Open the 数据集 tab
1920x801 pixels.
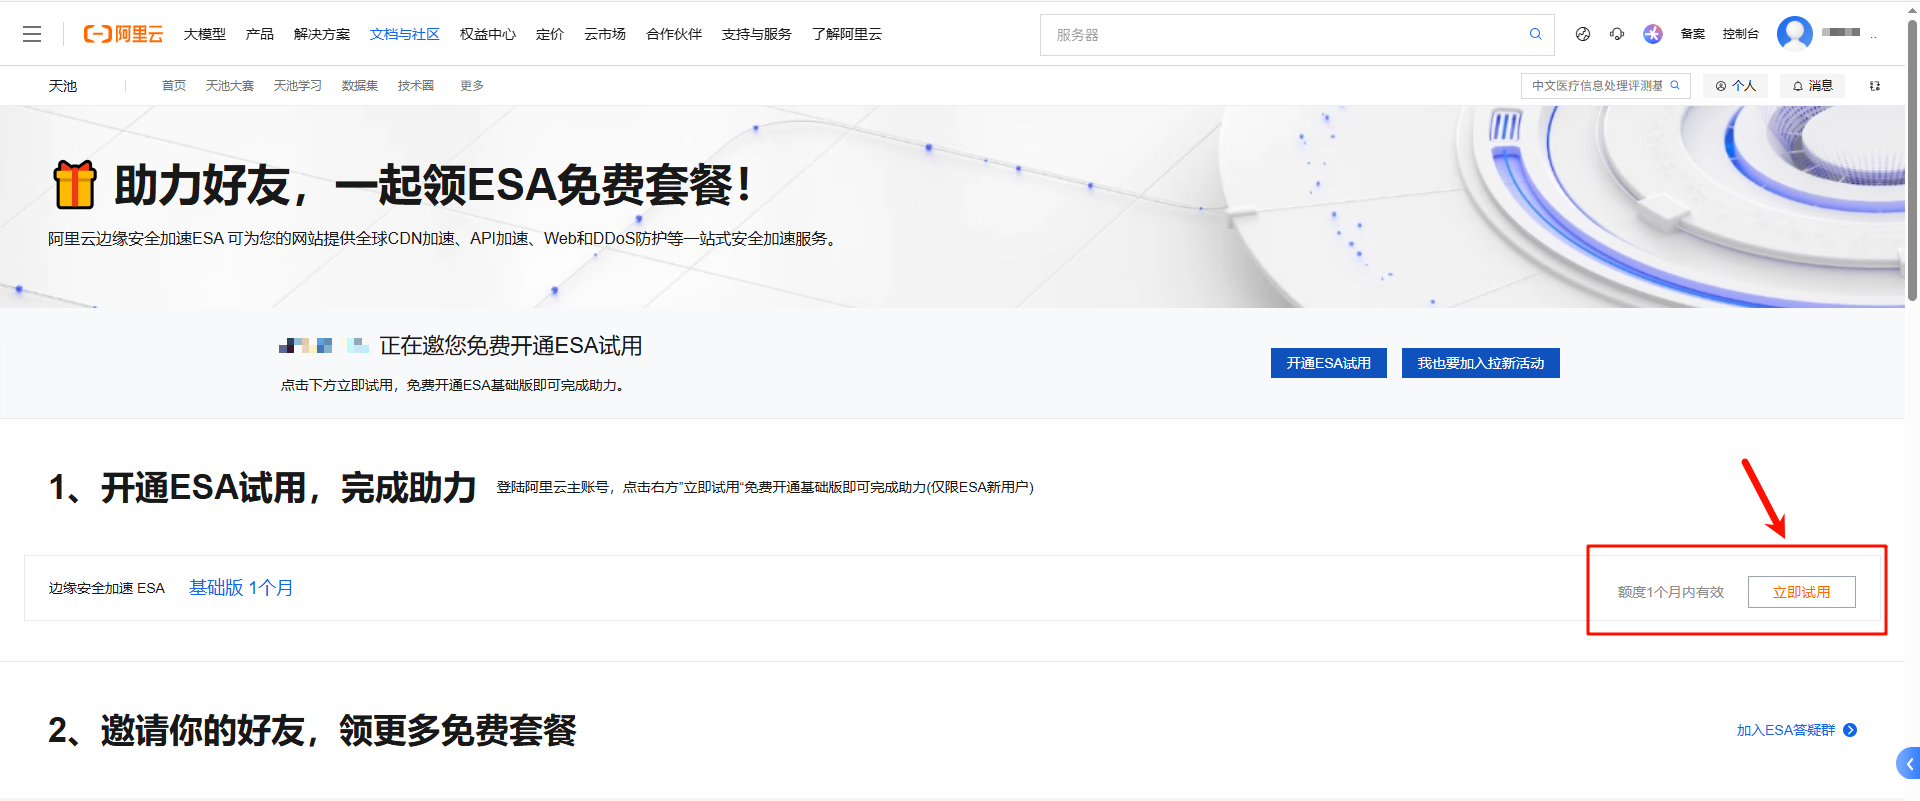pyautogui.click(x=360, y=86)
